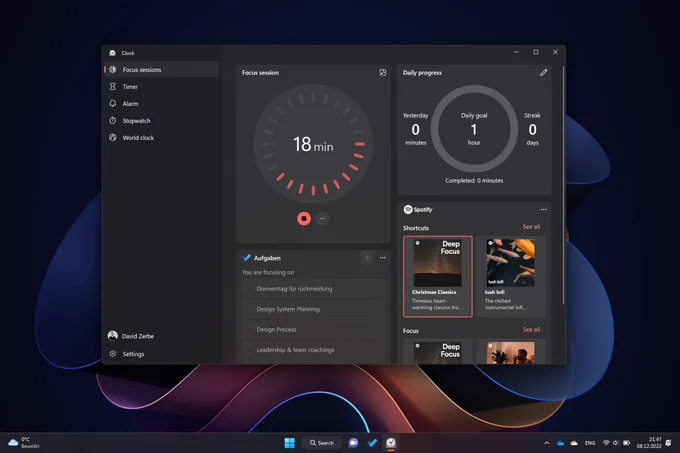Click the Clock app icon in the title bar

pyautogui.click(x=112, y=53)
